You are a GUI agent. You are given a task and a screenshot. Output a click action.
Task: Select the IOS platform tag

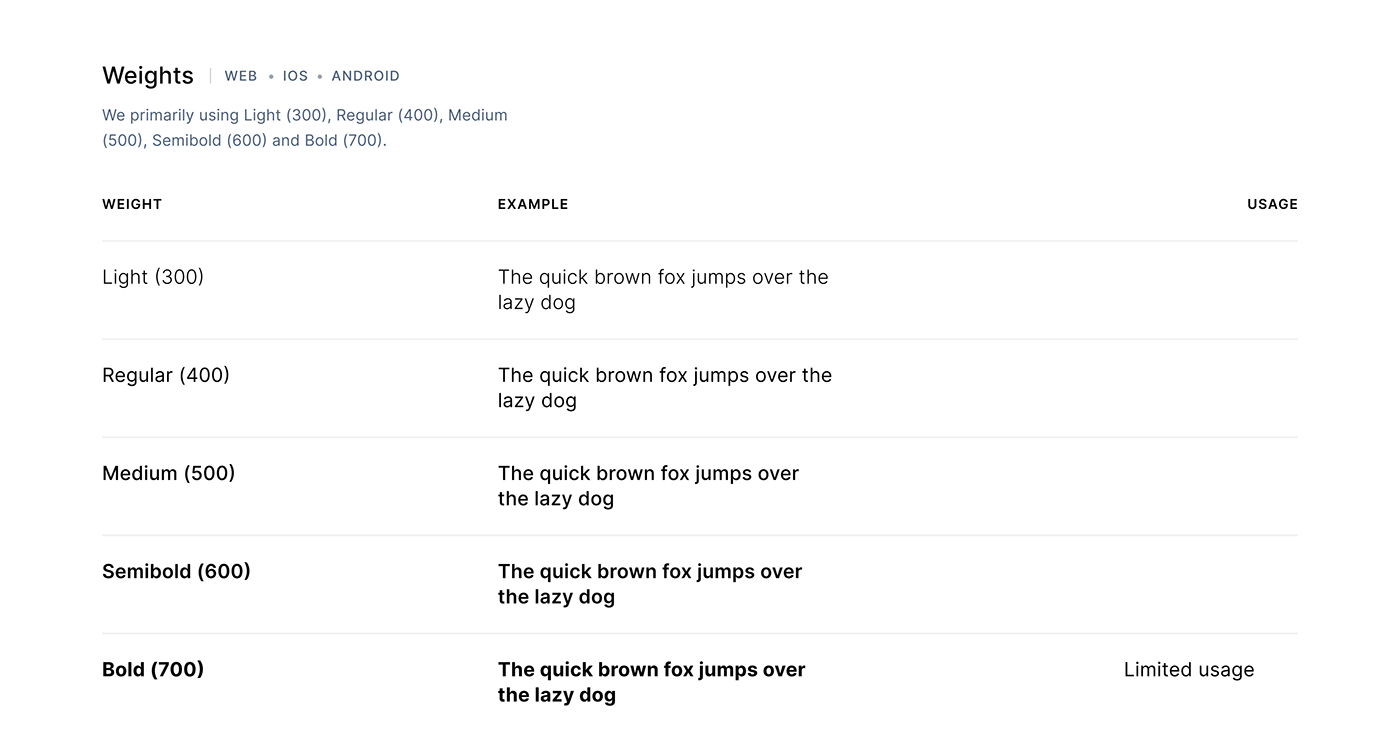point(295,76)
